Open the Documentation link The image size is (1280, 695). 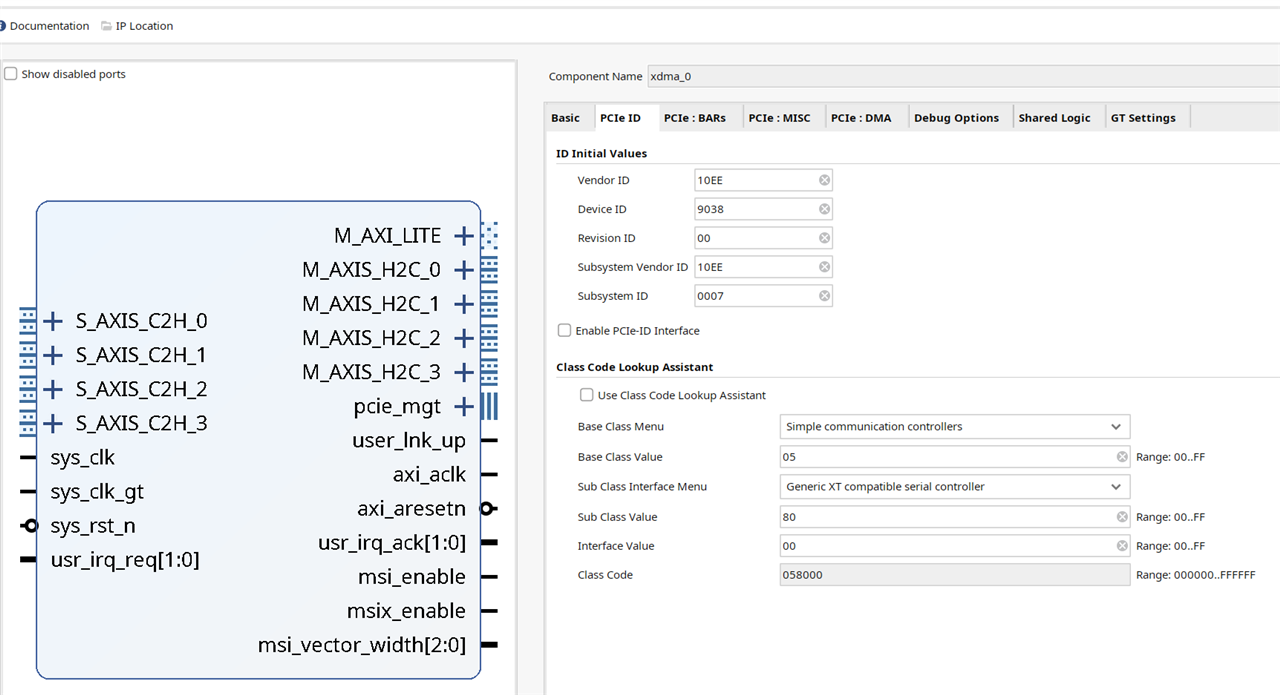(x=49, y=26)
